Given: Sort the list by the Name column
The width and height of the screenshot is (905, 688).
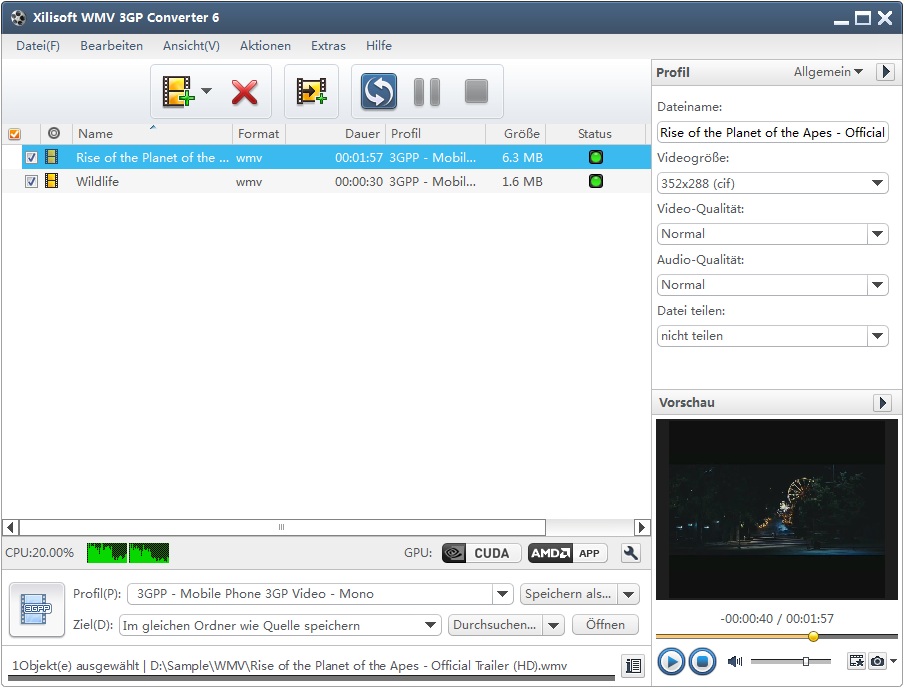Looking at the screenshot, I should coord(152,134).
